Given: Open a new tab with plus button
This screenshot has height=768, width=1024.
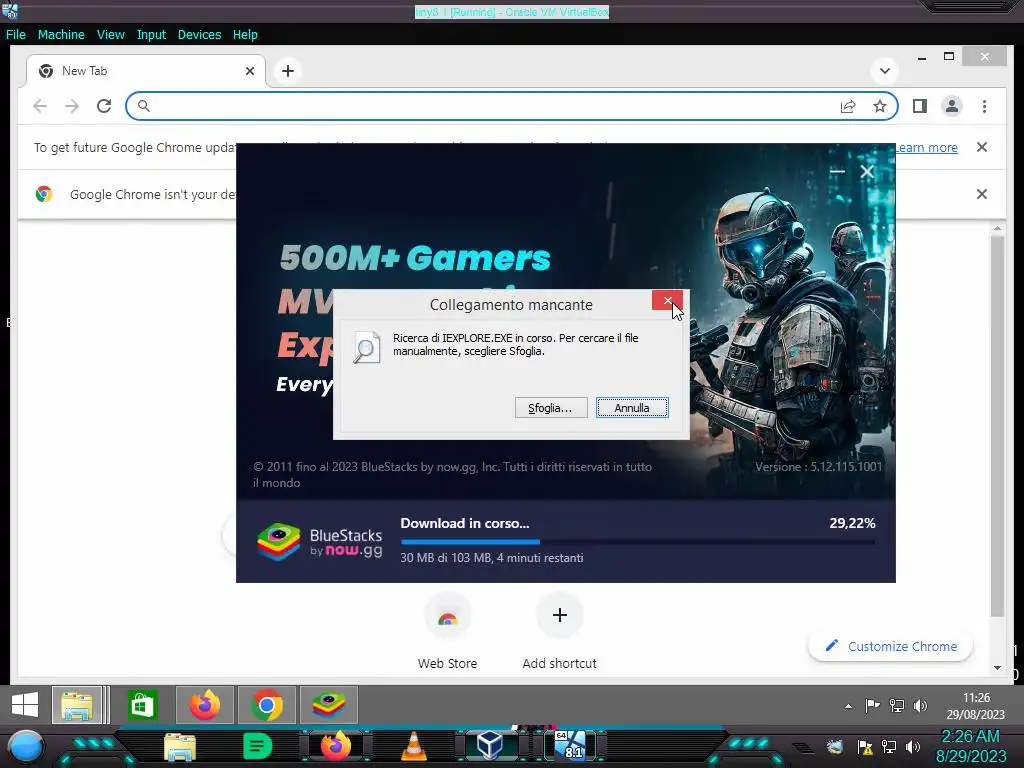Looking at the screenshot, I should [288, 71].
